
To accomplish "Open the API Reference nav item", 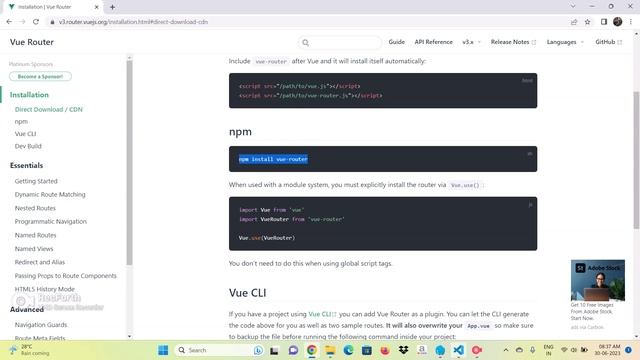I will tap(433, 42).
